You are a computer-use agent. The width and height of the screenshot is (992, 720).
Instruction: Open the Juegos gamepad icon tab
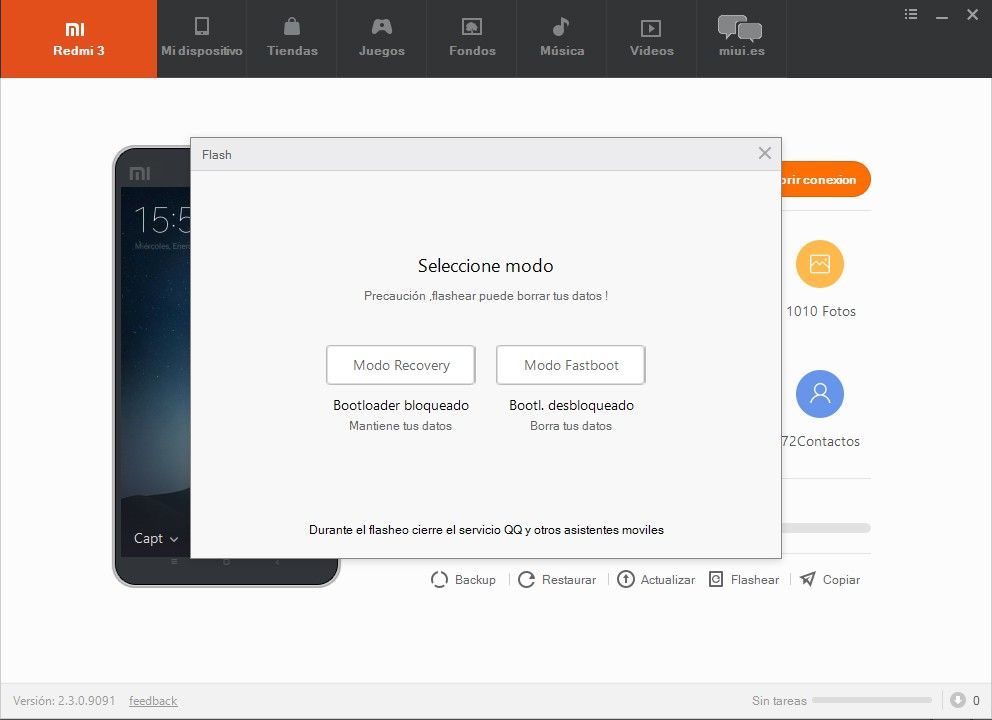[381, 27]
